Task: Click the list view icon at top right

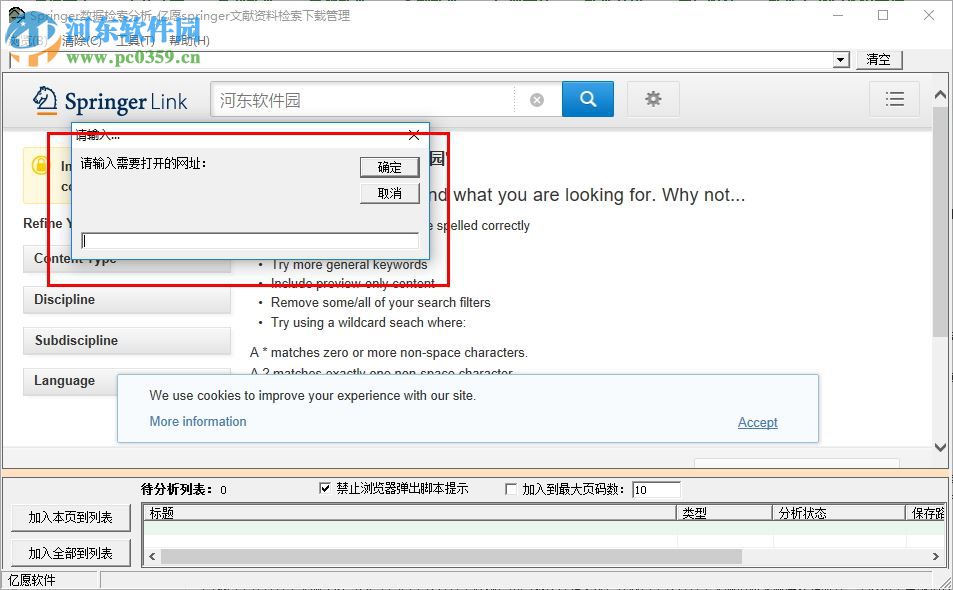Action: tap(895, 99)
